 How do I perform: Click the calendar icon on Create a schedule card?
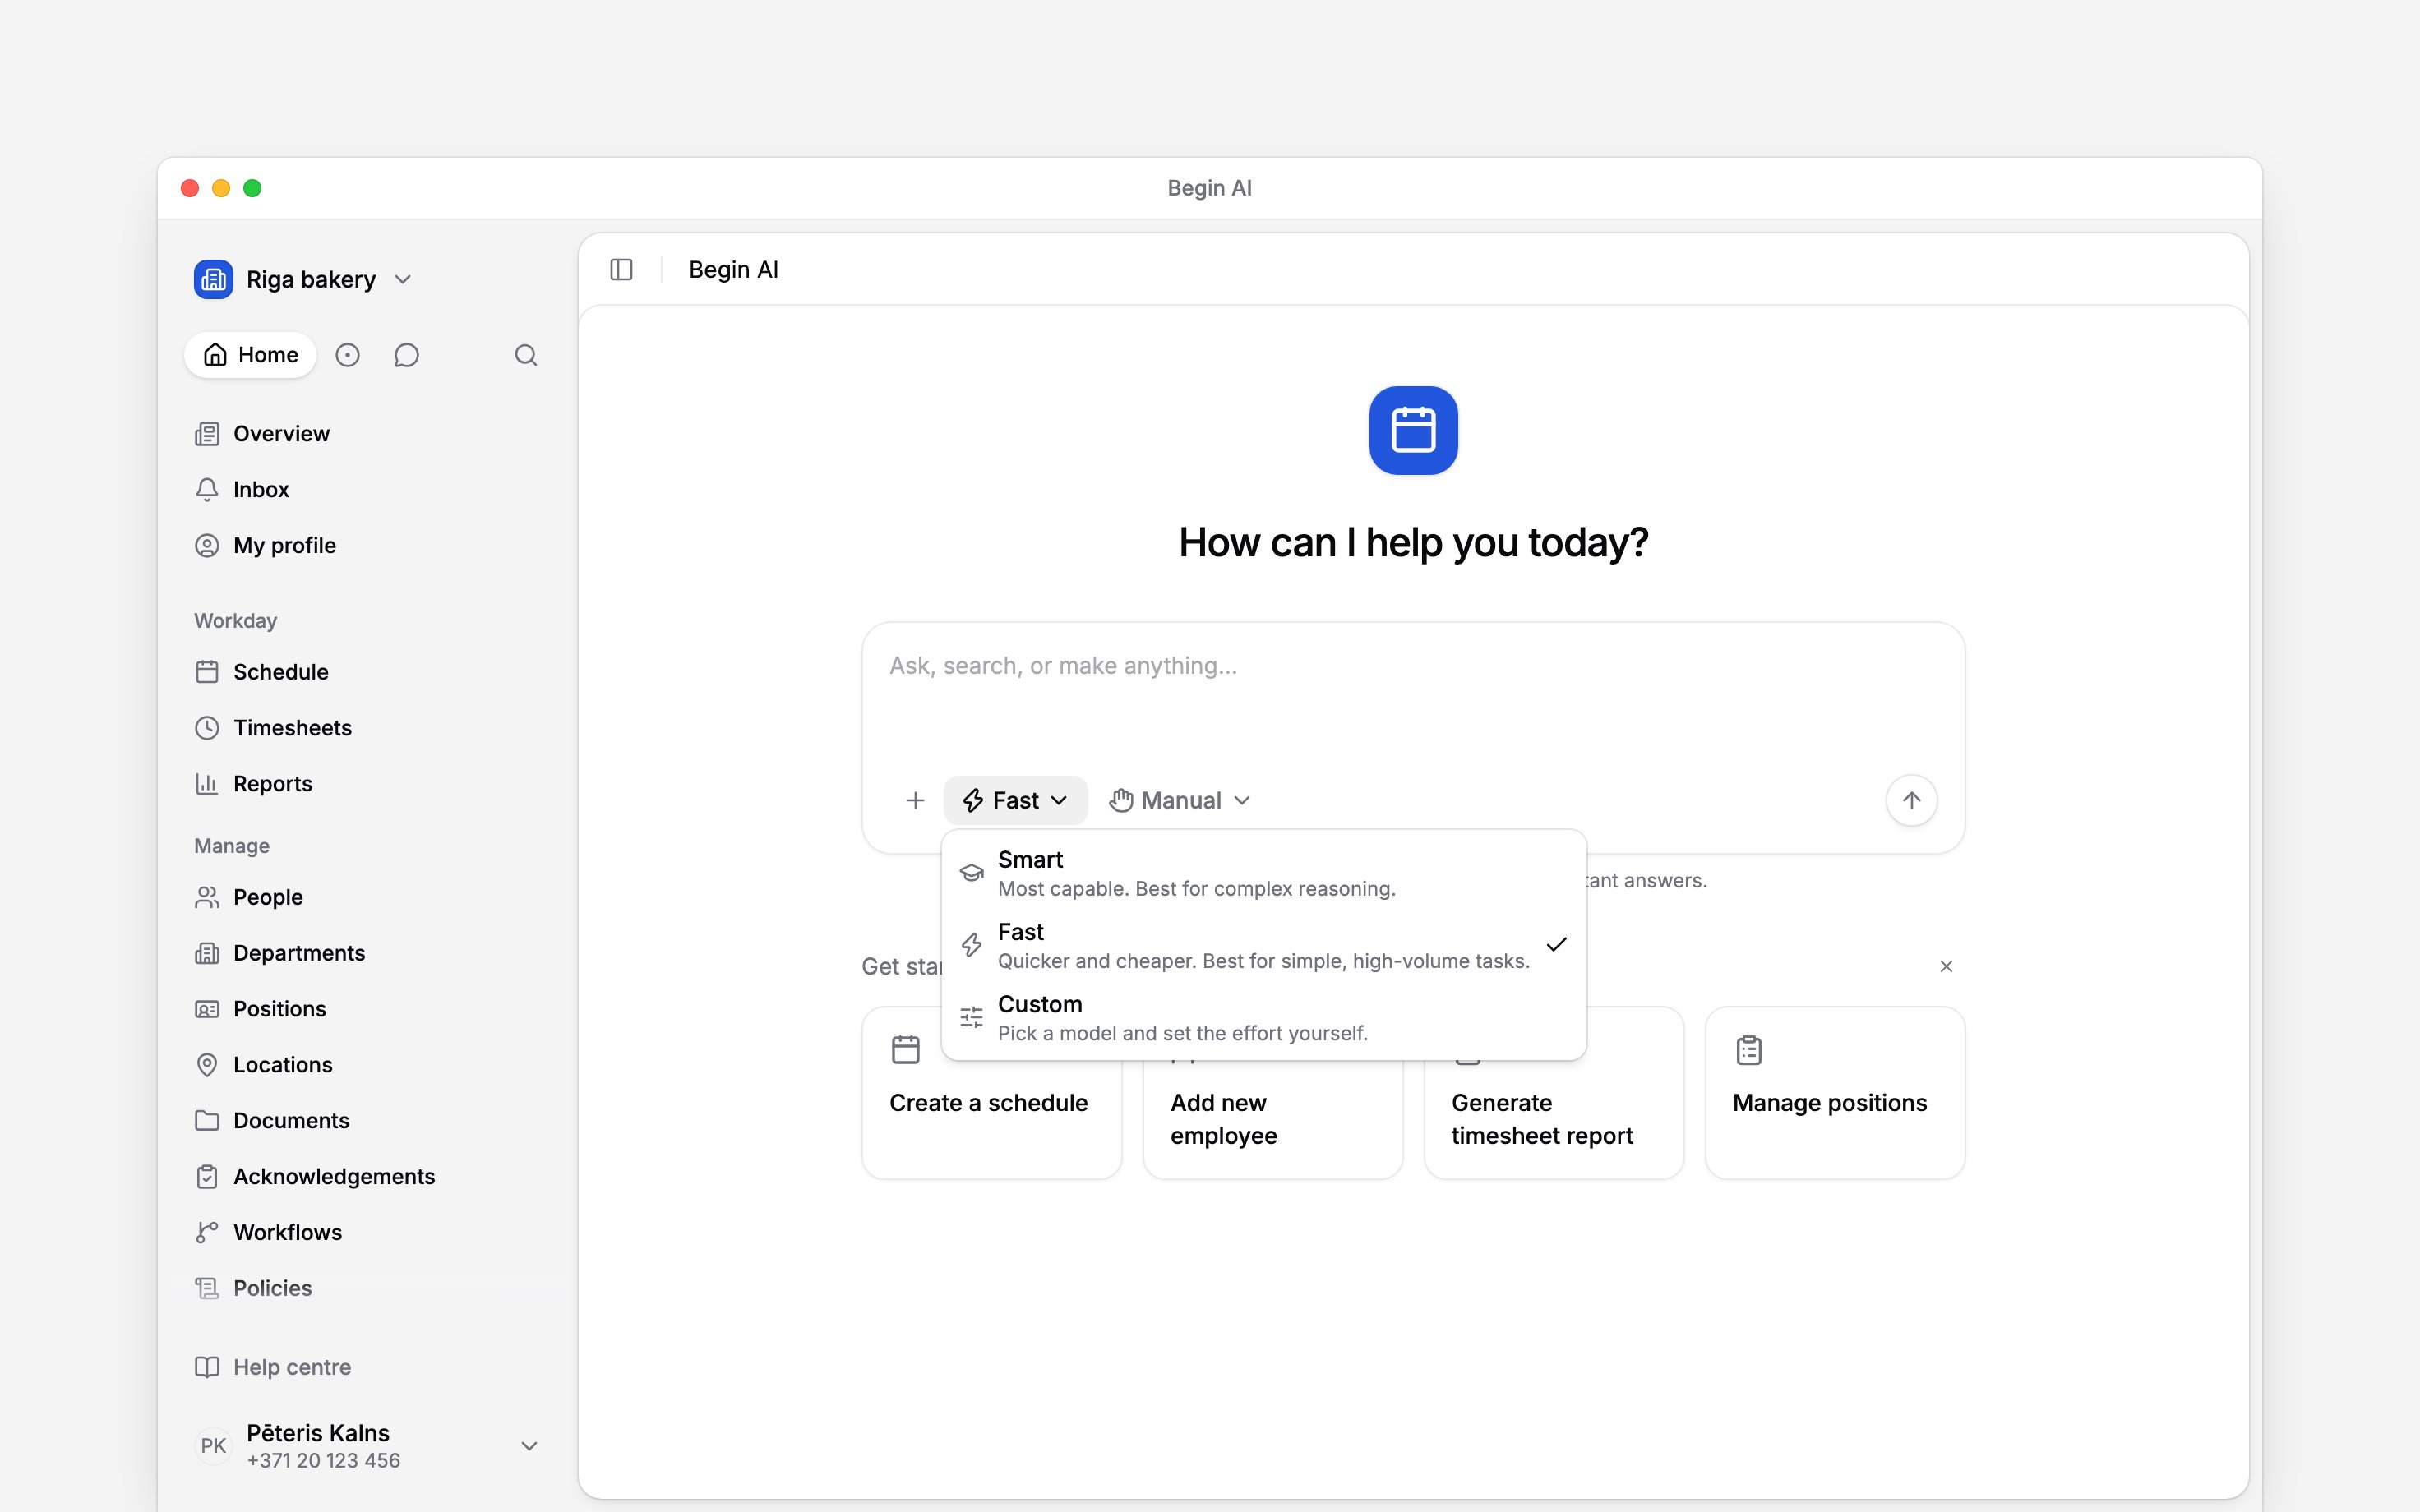905,1050
